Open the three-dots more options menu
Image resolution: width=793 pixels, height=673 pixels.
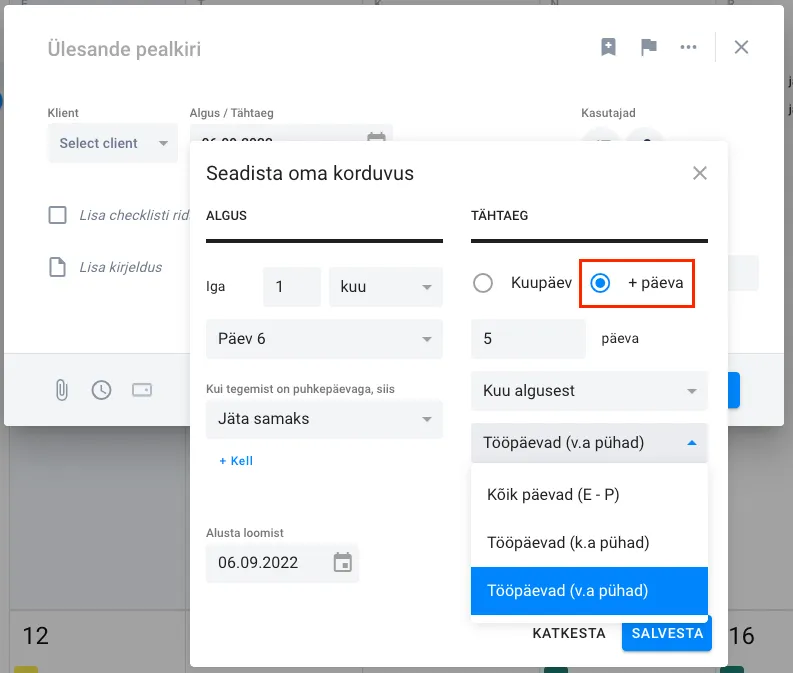pyautogui.click(x=688, y=47)
